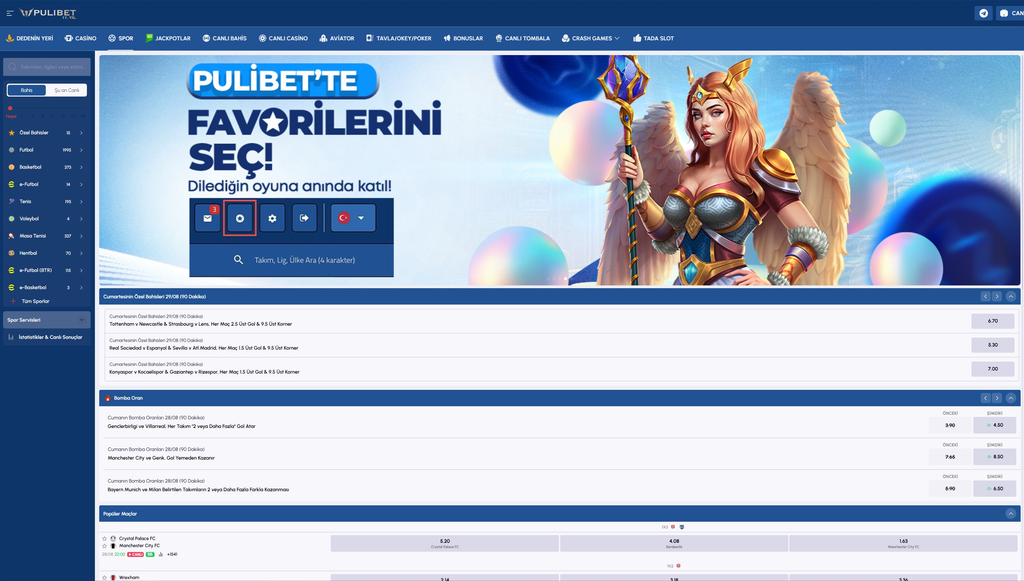
Task: Focus the sidebar team and league search
Action: click(46, 67)
